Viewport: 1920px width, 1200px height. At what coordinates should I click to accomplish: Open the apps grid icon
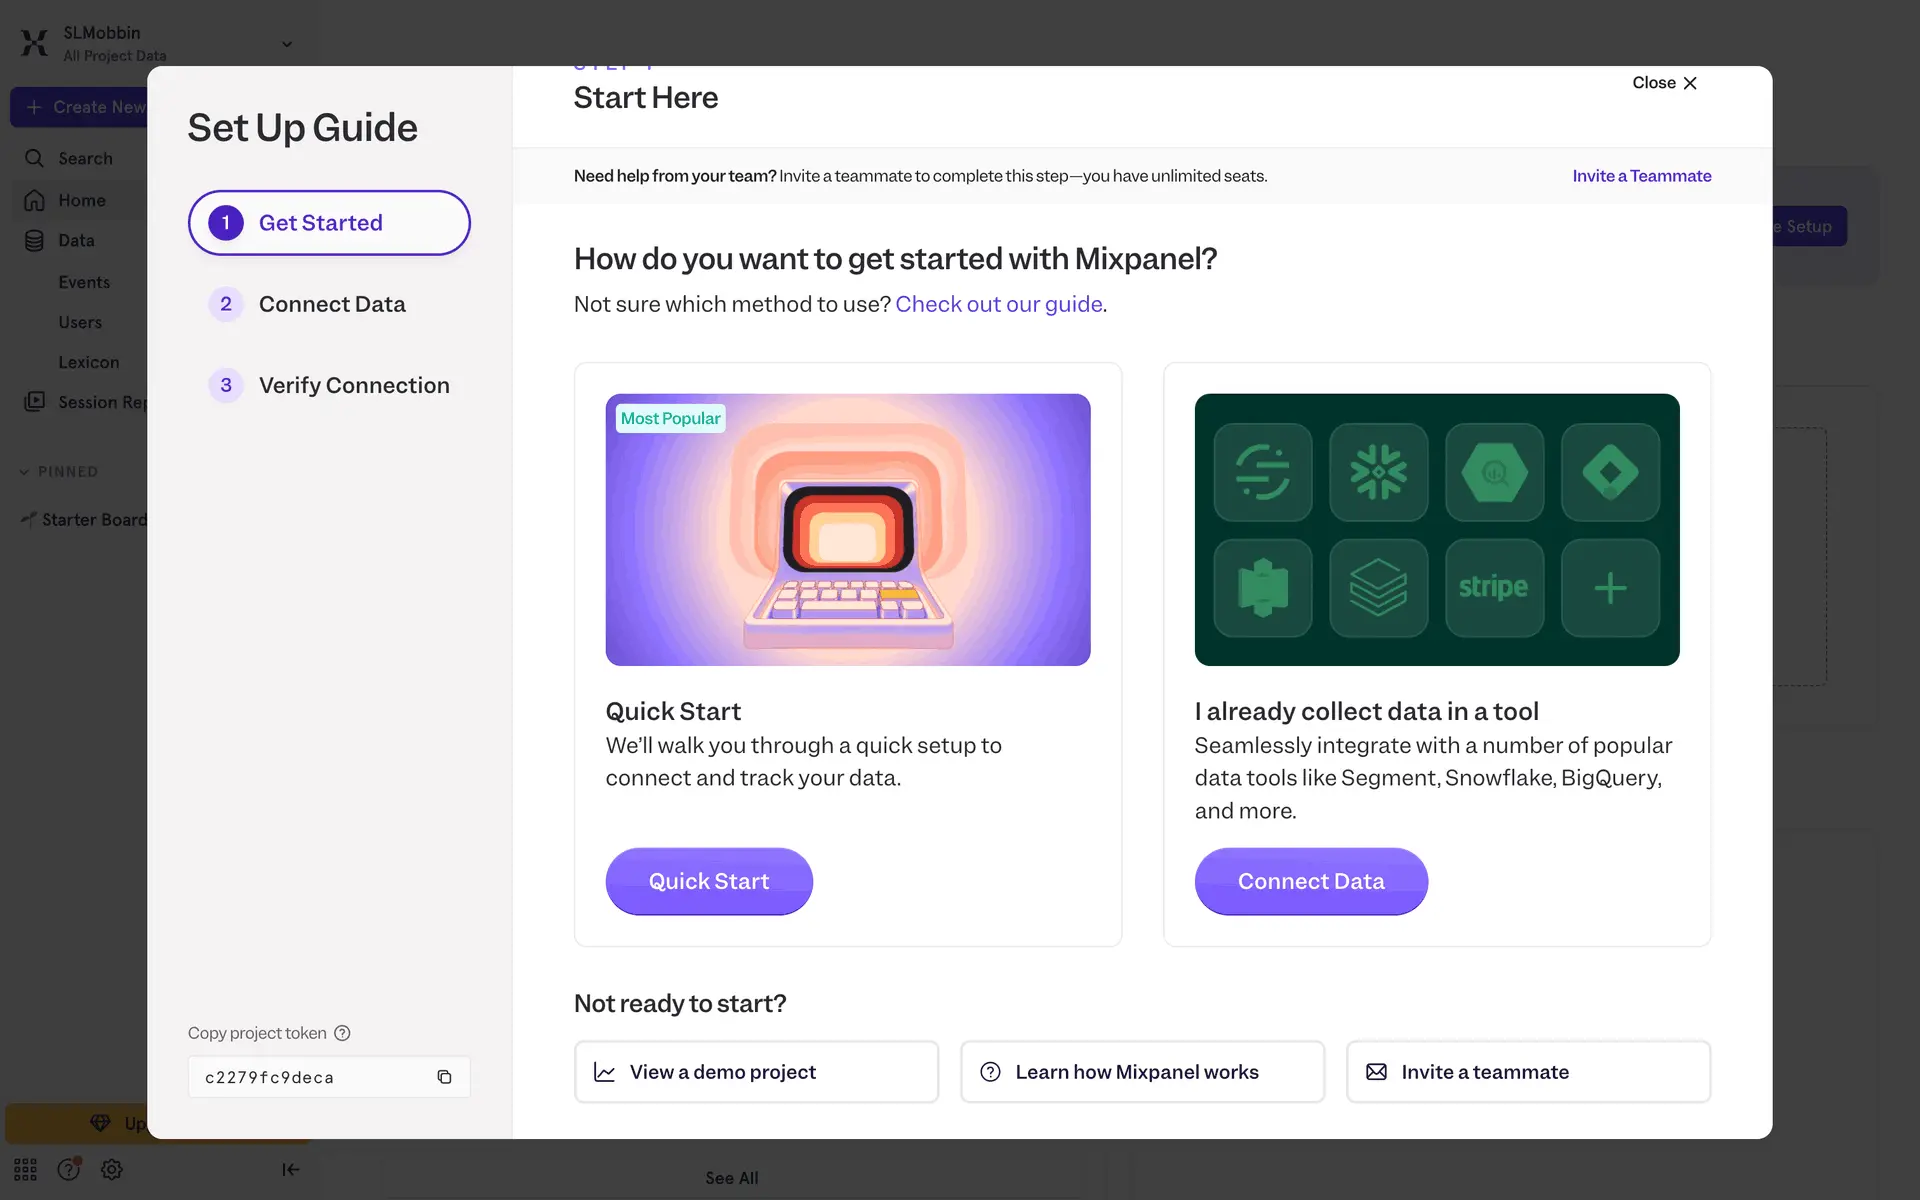25,1169
